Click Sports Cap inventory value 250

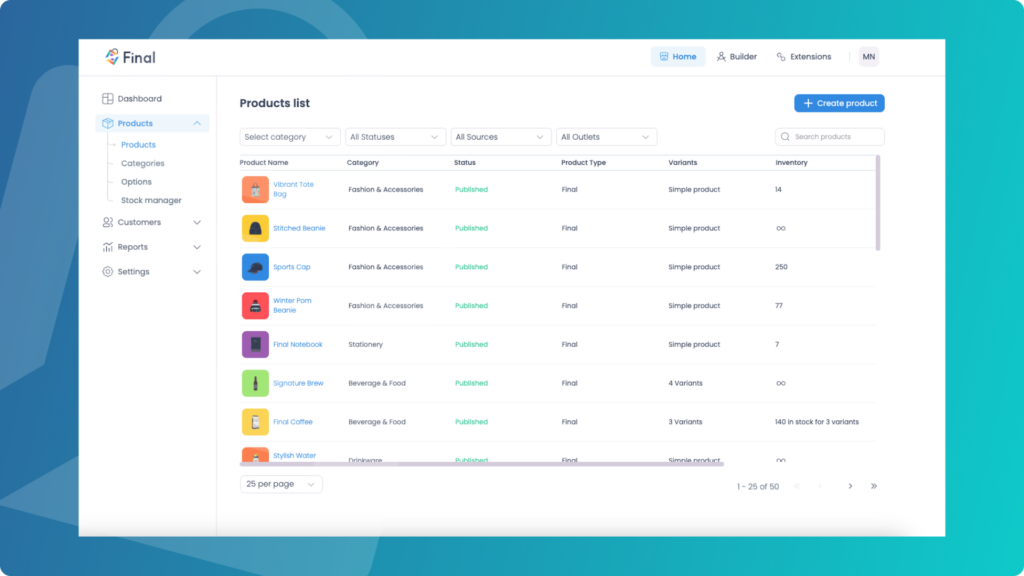click(x=781, y=267)
